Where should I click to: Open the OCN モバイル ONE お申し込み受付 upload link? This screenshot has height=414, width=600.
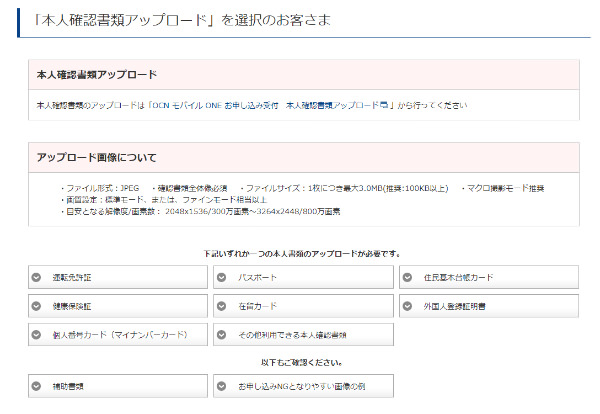coord(270,105)
